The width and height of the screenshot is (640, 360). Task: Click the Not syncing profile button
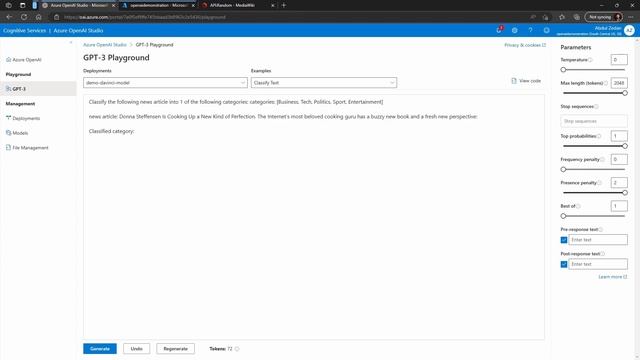(604, 17)
